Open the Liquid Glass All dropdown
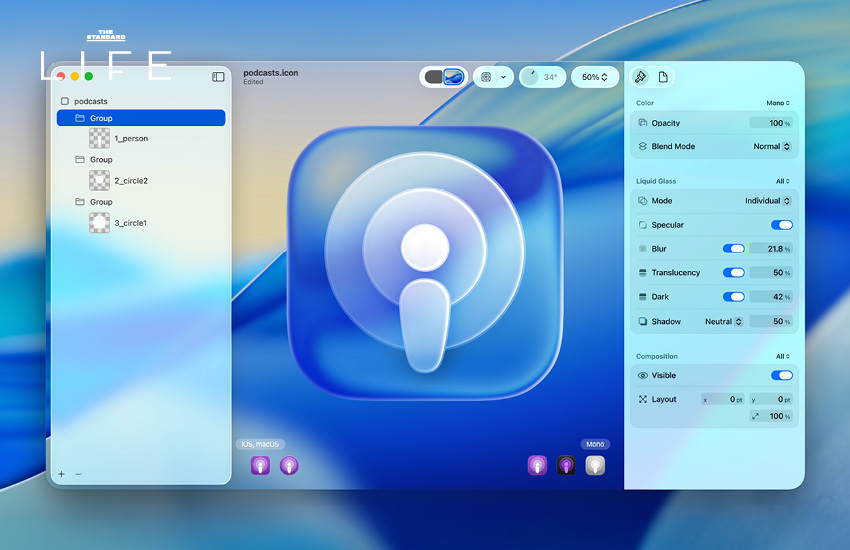 tap(783, 181)
